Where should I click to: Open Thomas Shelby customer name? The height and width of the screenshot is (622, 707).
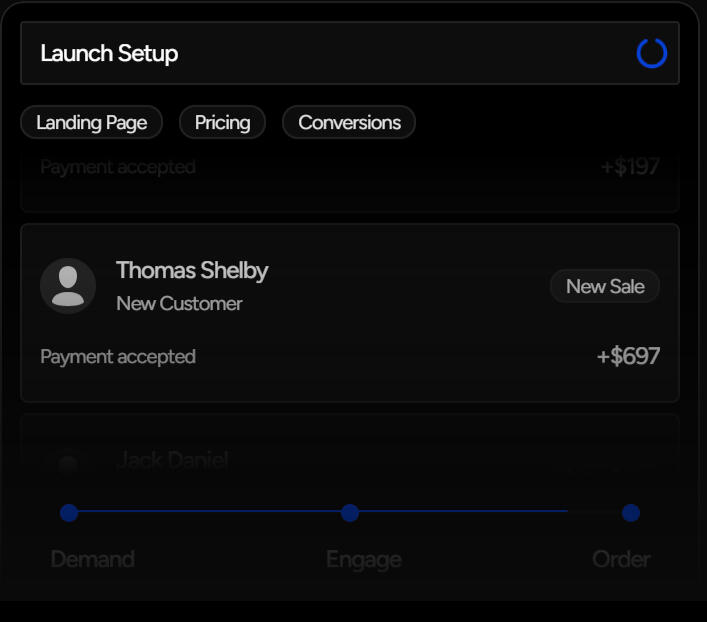click(x=192, y=270)
